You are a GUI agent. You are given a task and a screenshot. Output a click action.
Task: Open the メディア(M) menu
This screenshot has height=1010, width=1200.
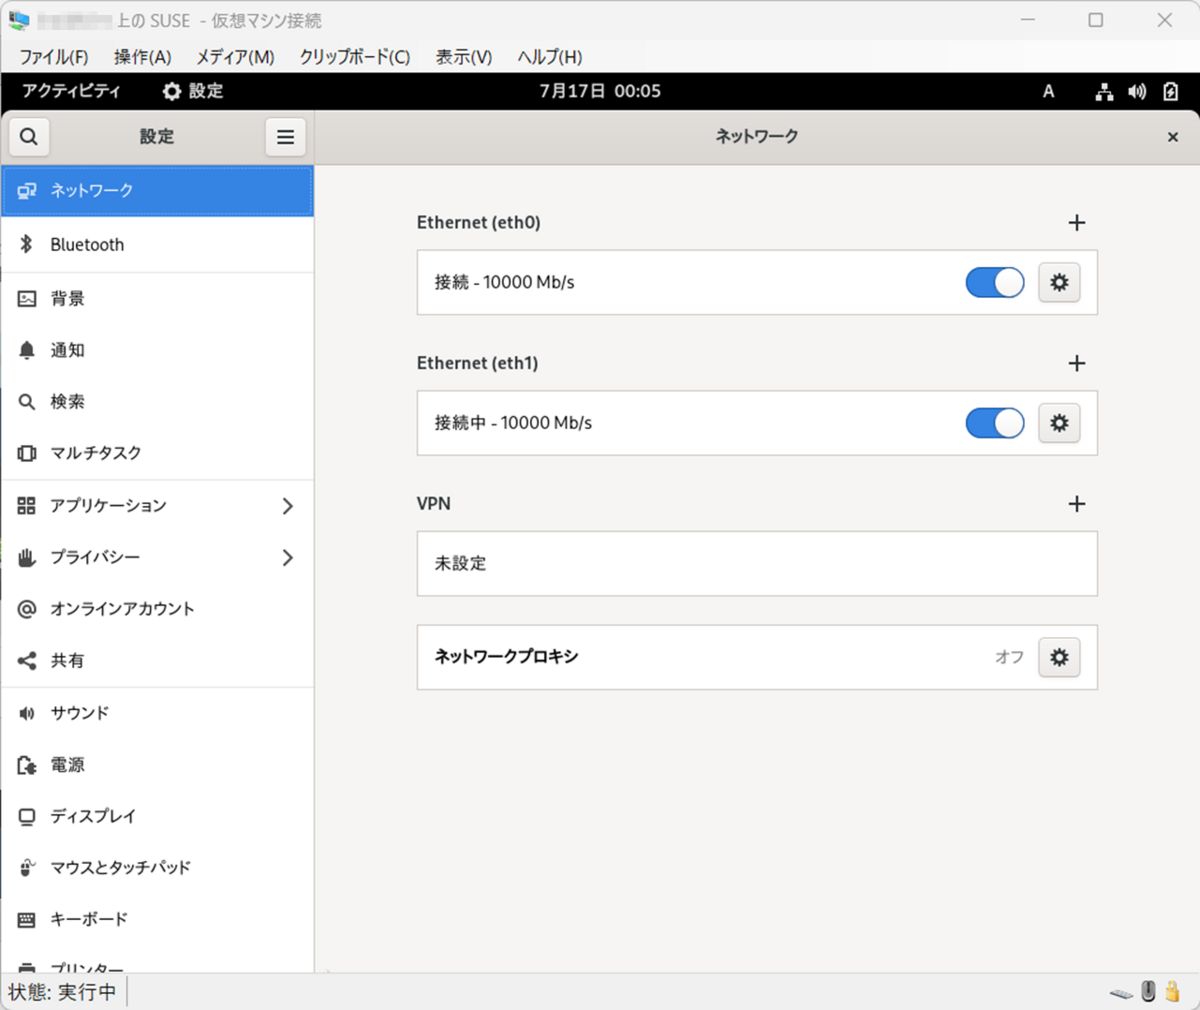[235, 57]
